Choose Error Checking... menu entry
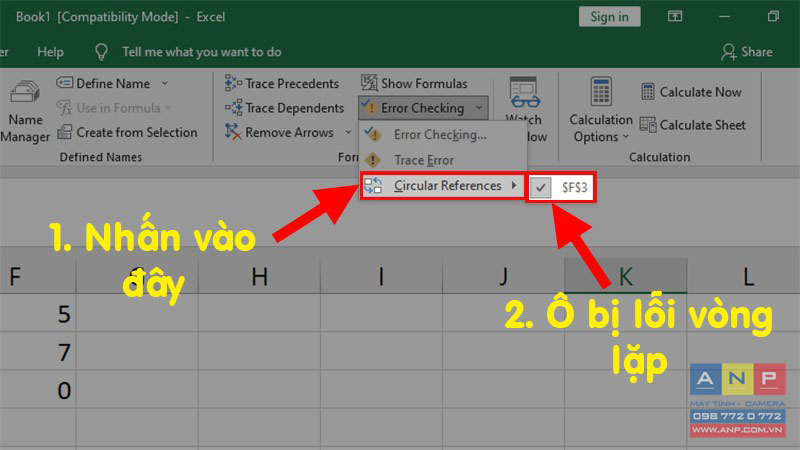Screen dimensions: 800x450 (440, 135)
